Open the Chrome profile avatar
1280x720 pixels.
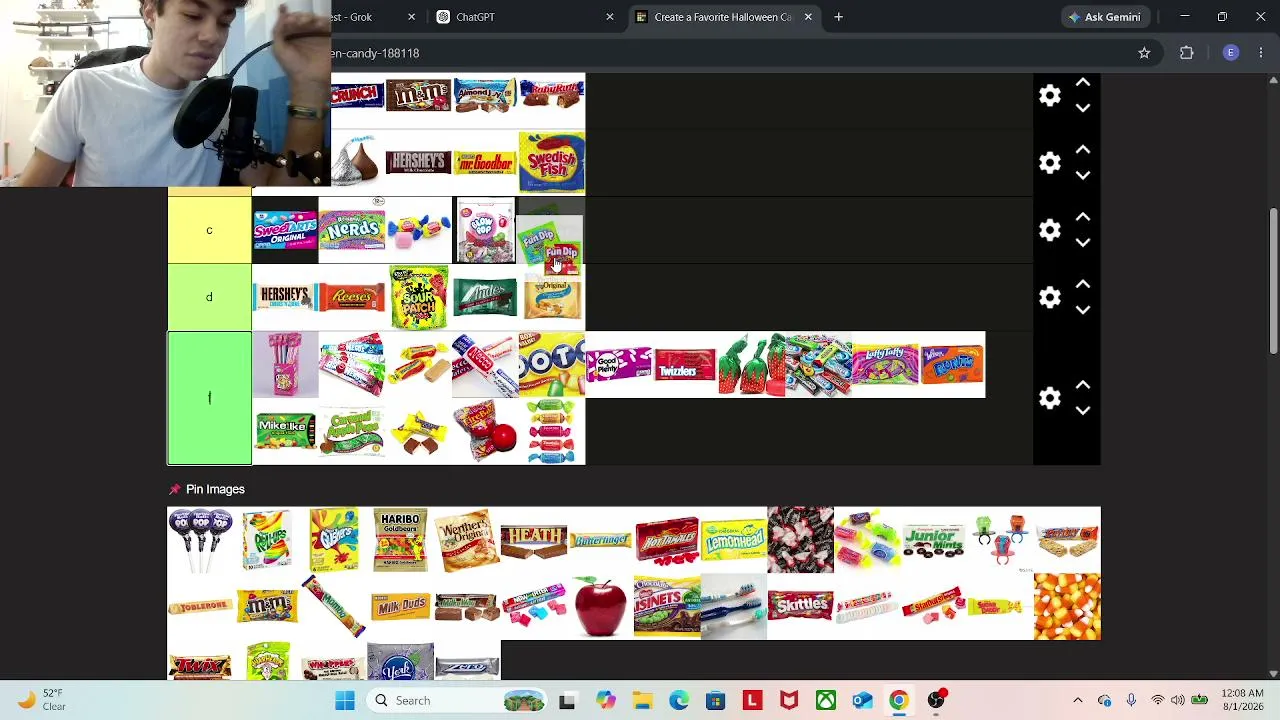[1231, 53]
